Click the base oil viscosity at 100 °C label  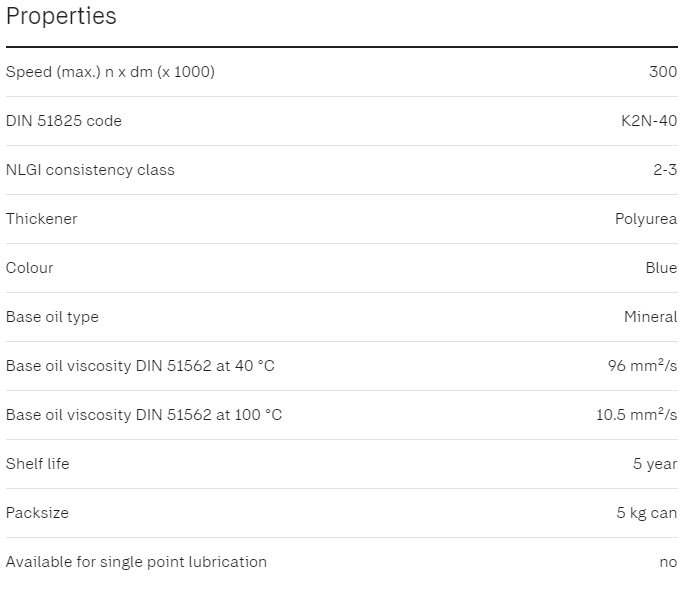coord(144,415)
